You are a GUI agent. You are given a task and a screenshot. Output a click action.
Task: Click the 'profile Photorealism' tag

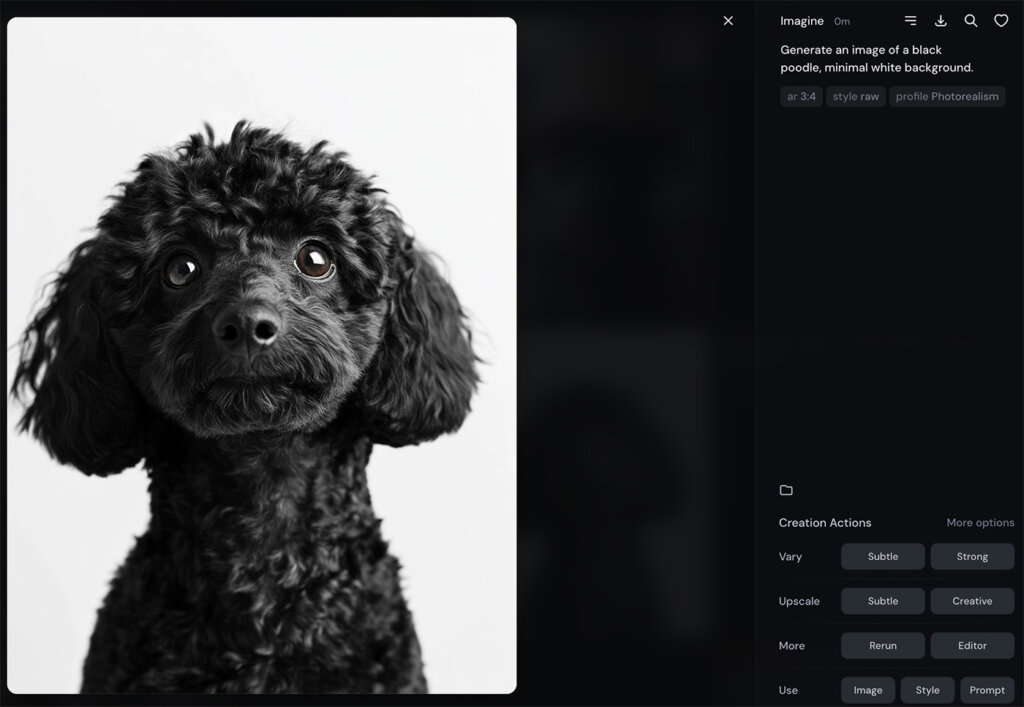947,97
